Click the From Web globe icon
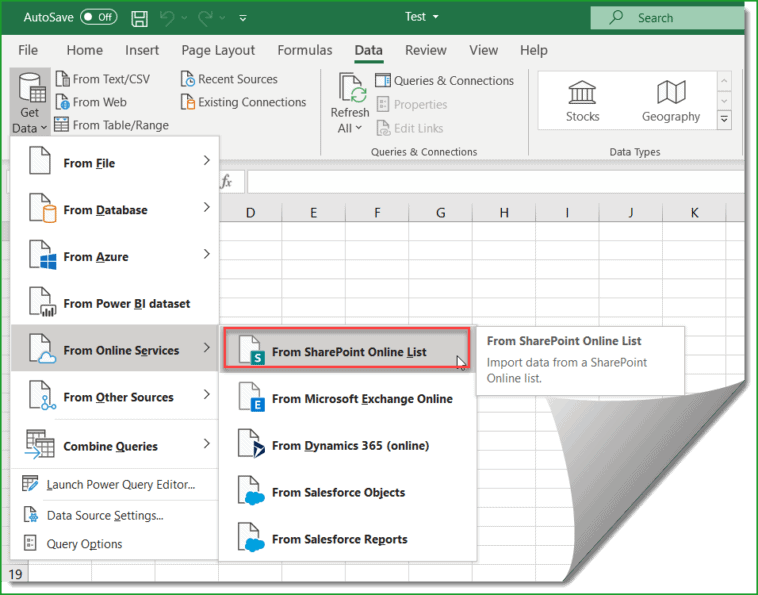Viewport: 758px width, 595px height. click(62, 102)
